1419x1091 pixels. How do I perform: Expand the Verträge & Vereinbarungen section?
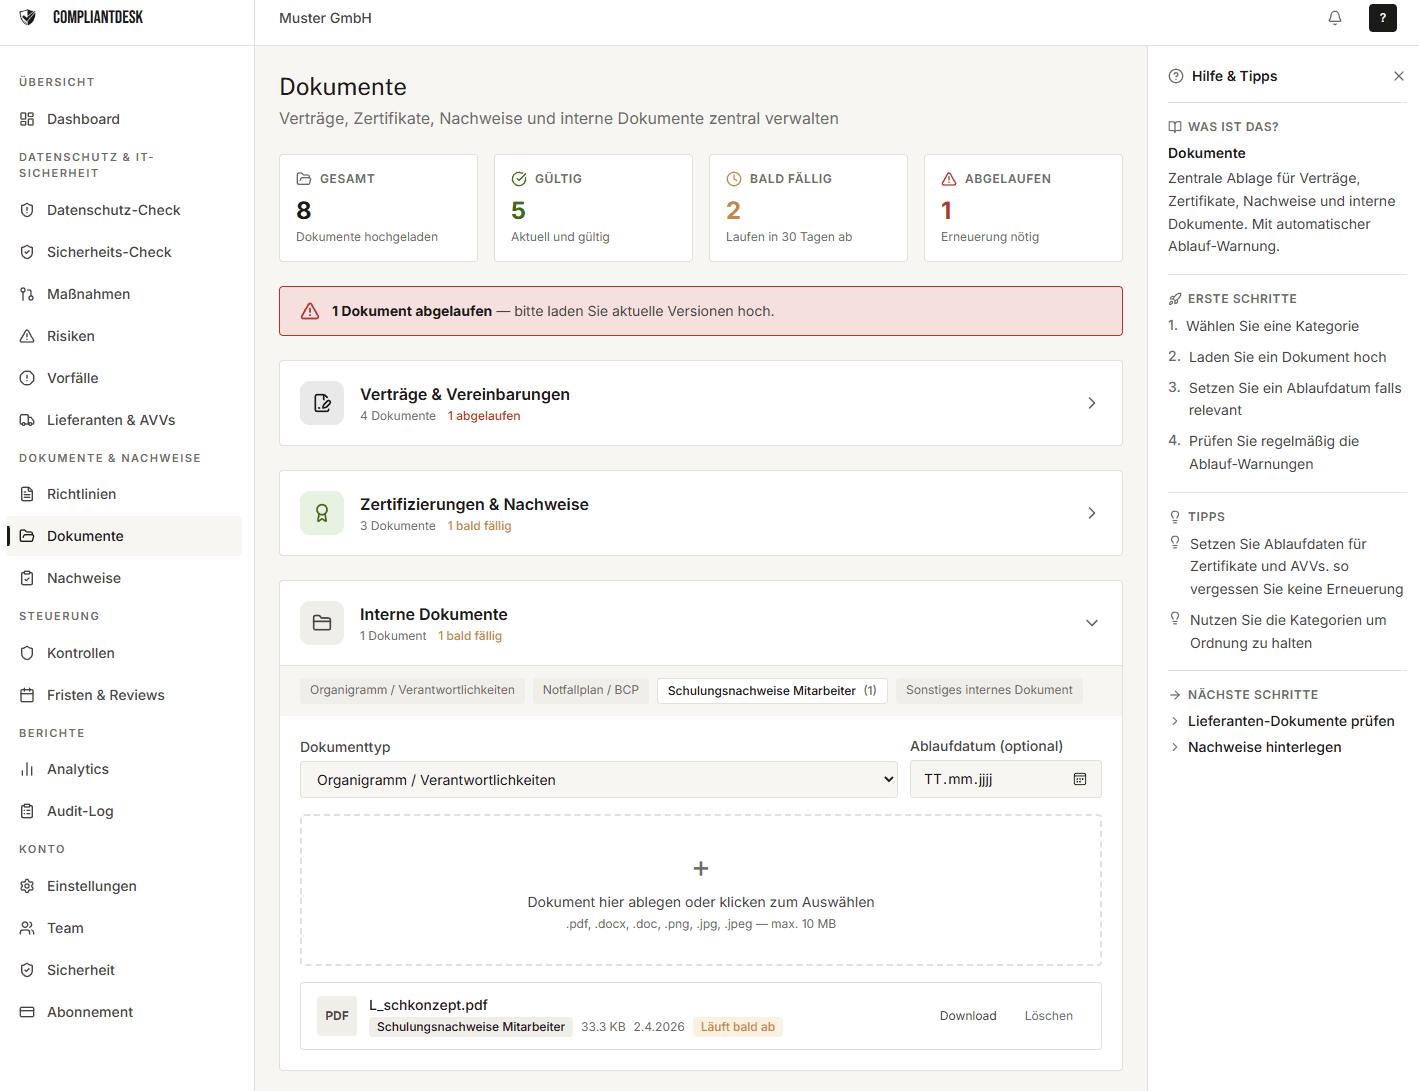1091,403
